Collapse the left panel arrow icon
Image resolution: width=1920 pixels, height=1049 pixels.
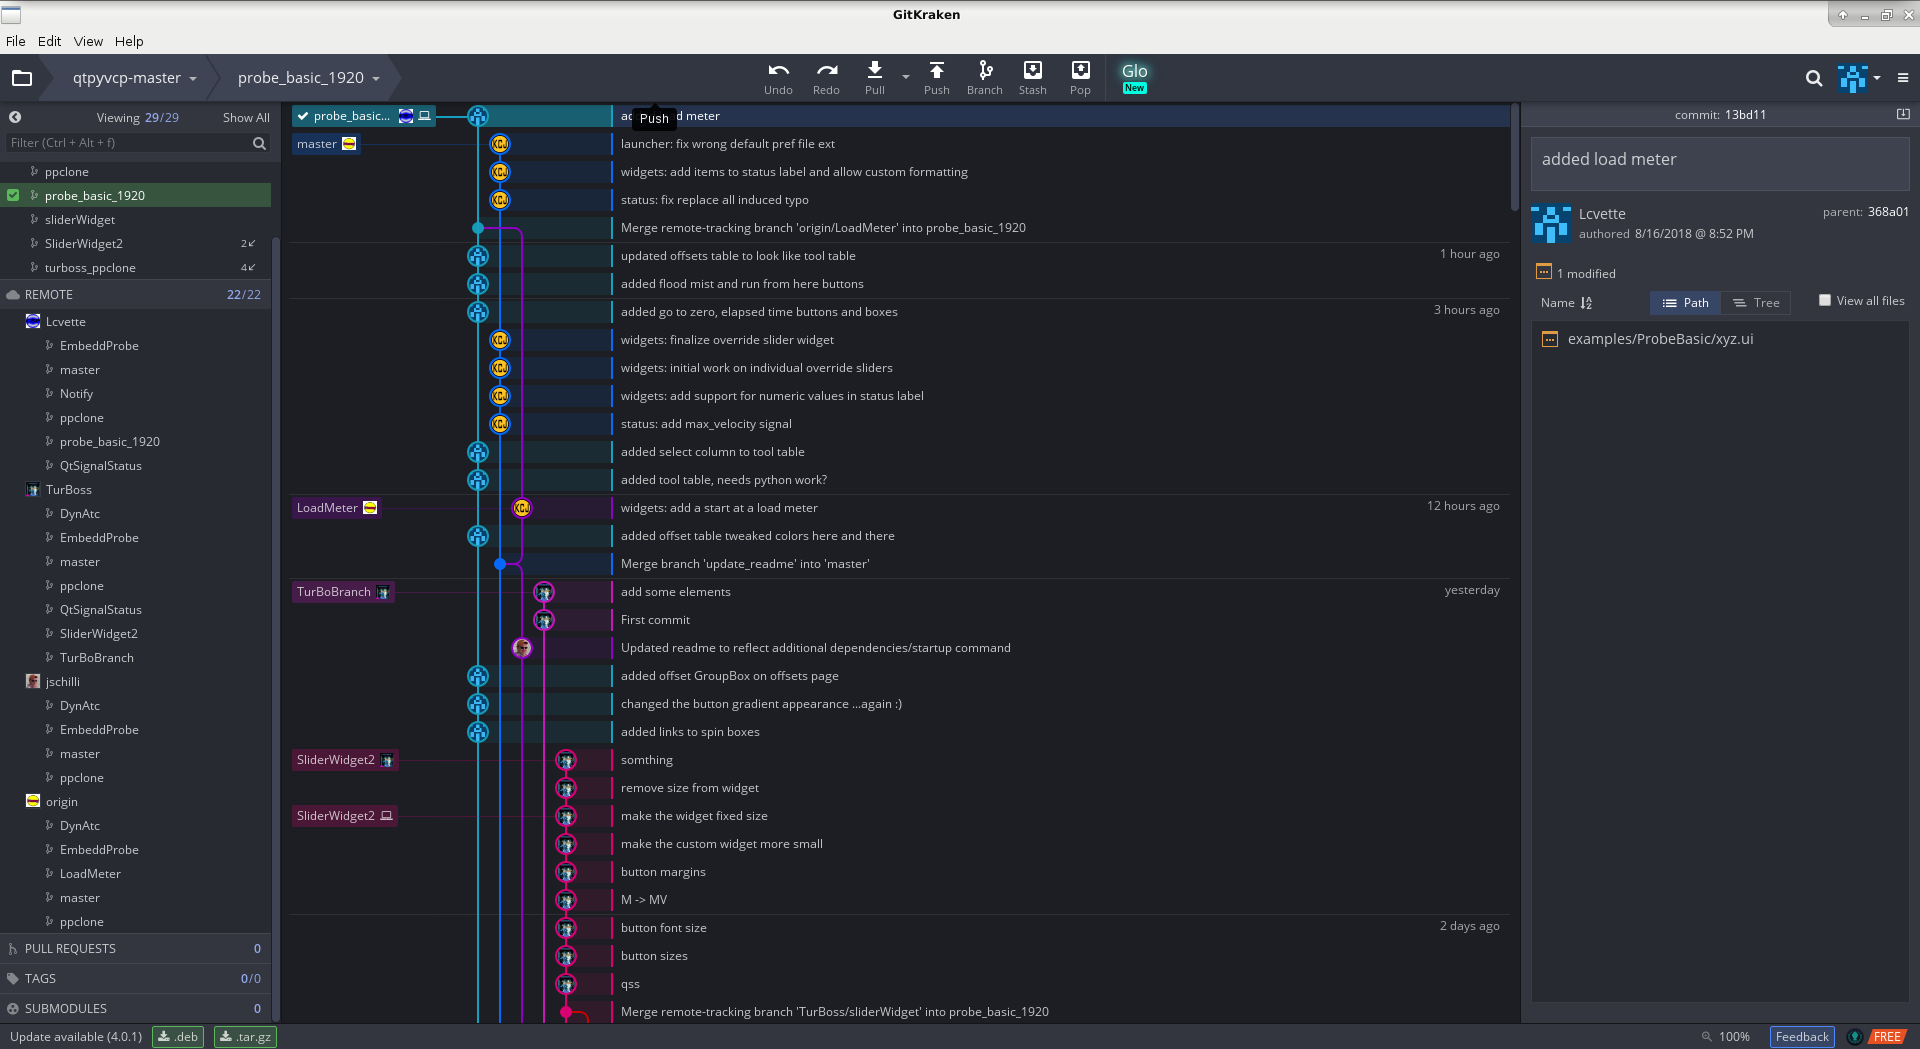pyautogui.click(x=15, y=117)
